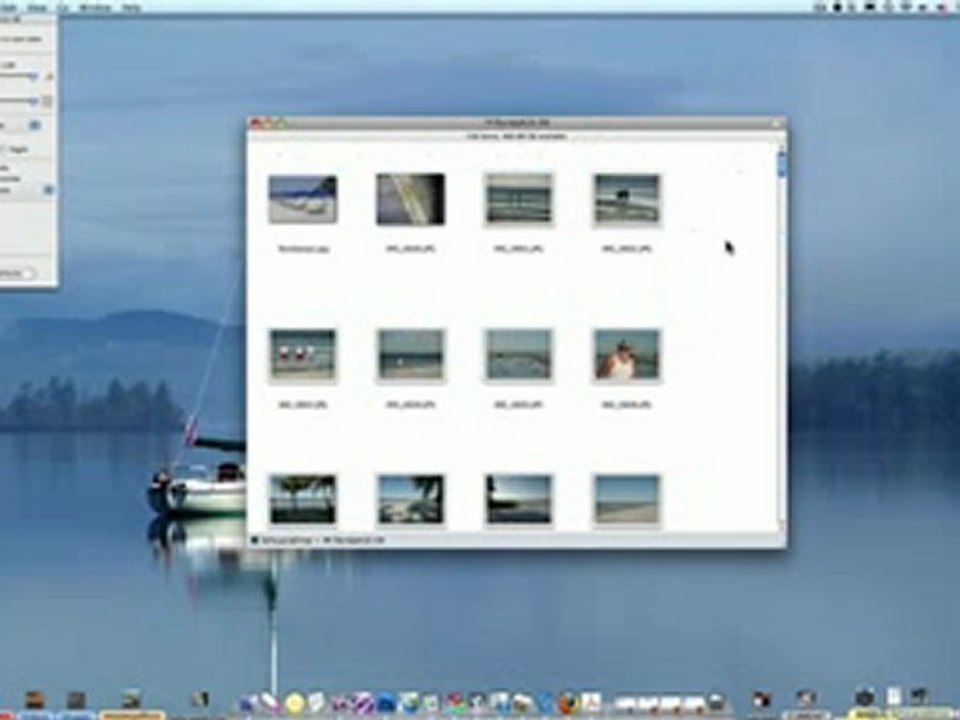Select the second-row sea photo with a small white dot
This screenshot has width=960, height=720.
(411, 355)
